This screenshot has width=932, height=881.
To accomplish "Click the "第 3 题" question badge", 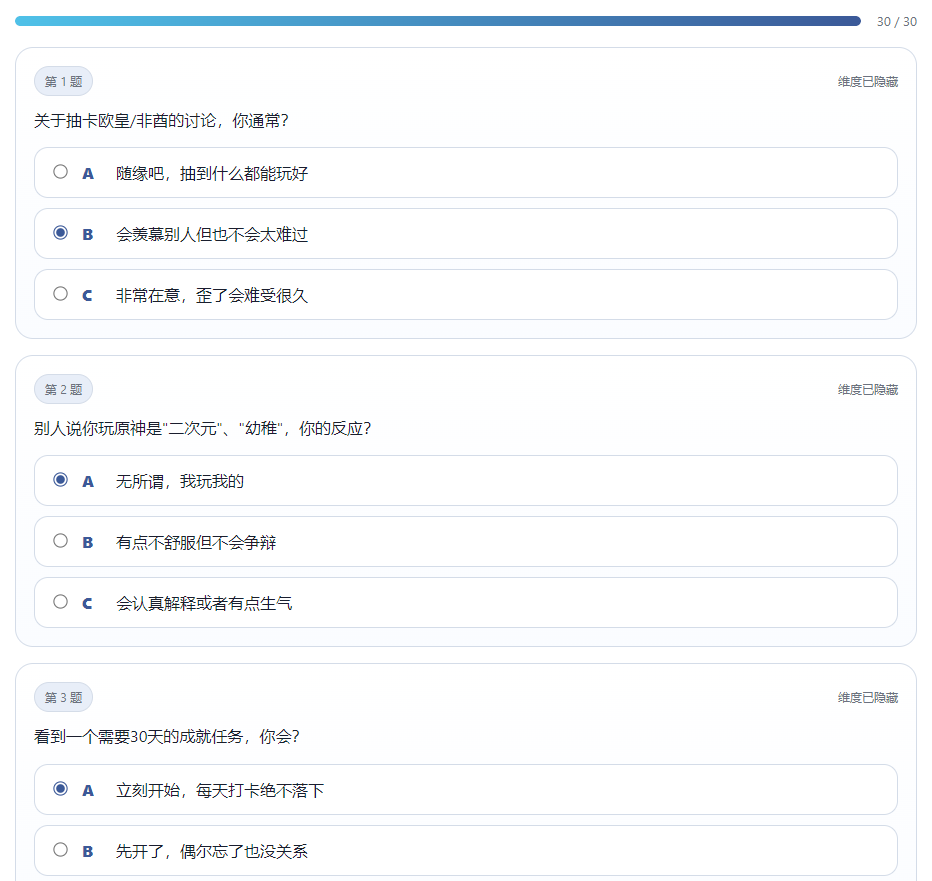I will [63, 697].
